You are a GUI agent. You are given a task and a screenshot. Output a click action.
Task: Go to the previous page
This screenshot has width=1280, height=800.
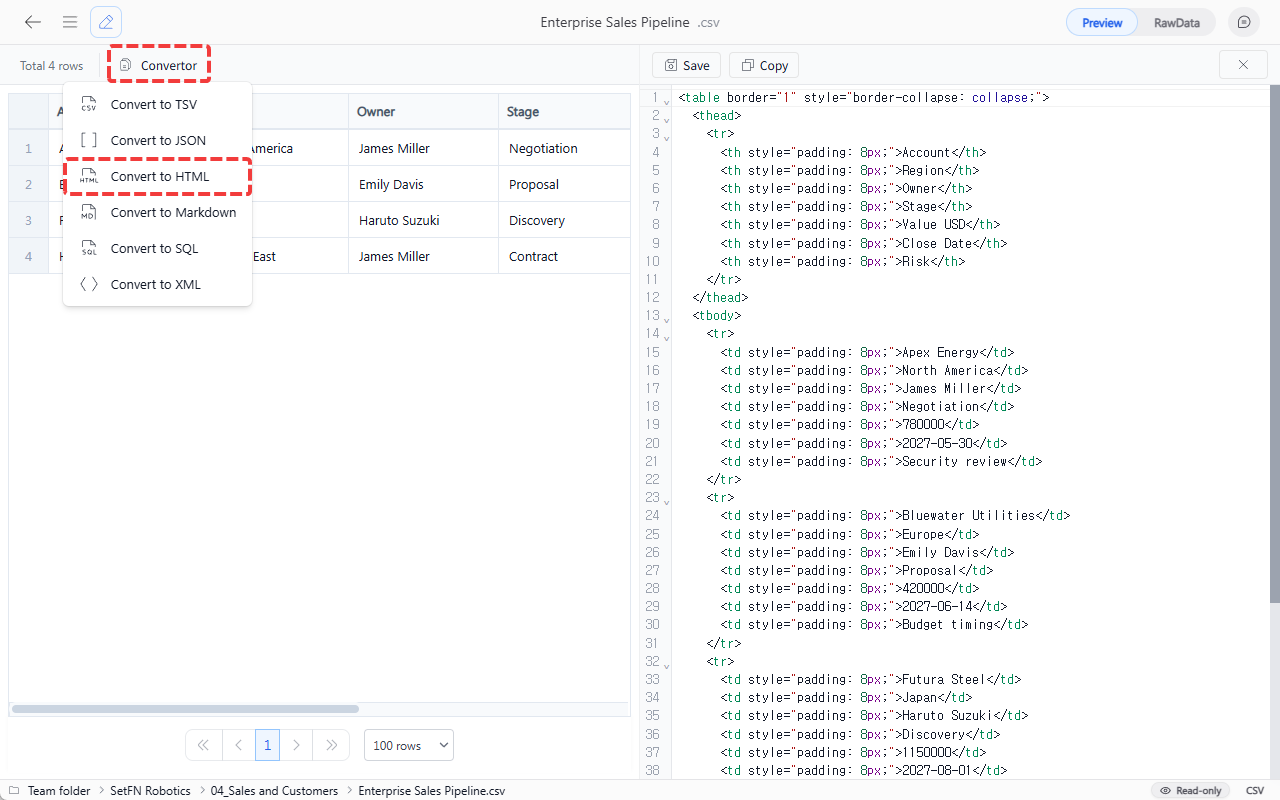coord(238,745)
